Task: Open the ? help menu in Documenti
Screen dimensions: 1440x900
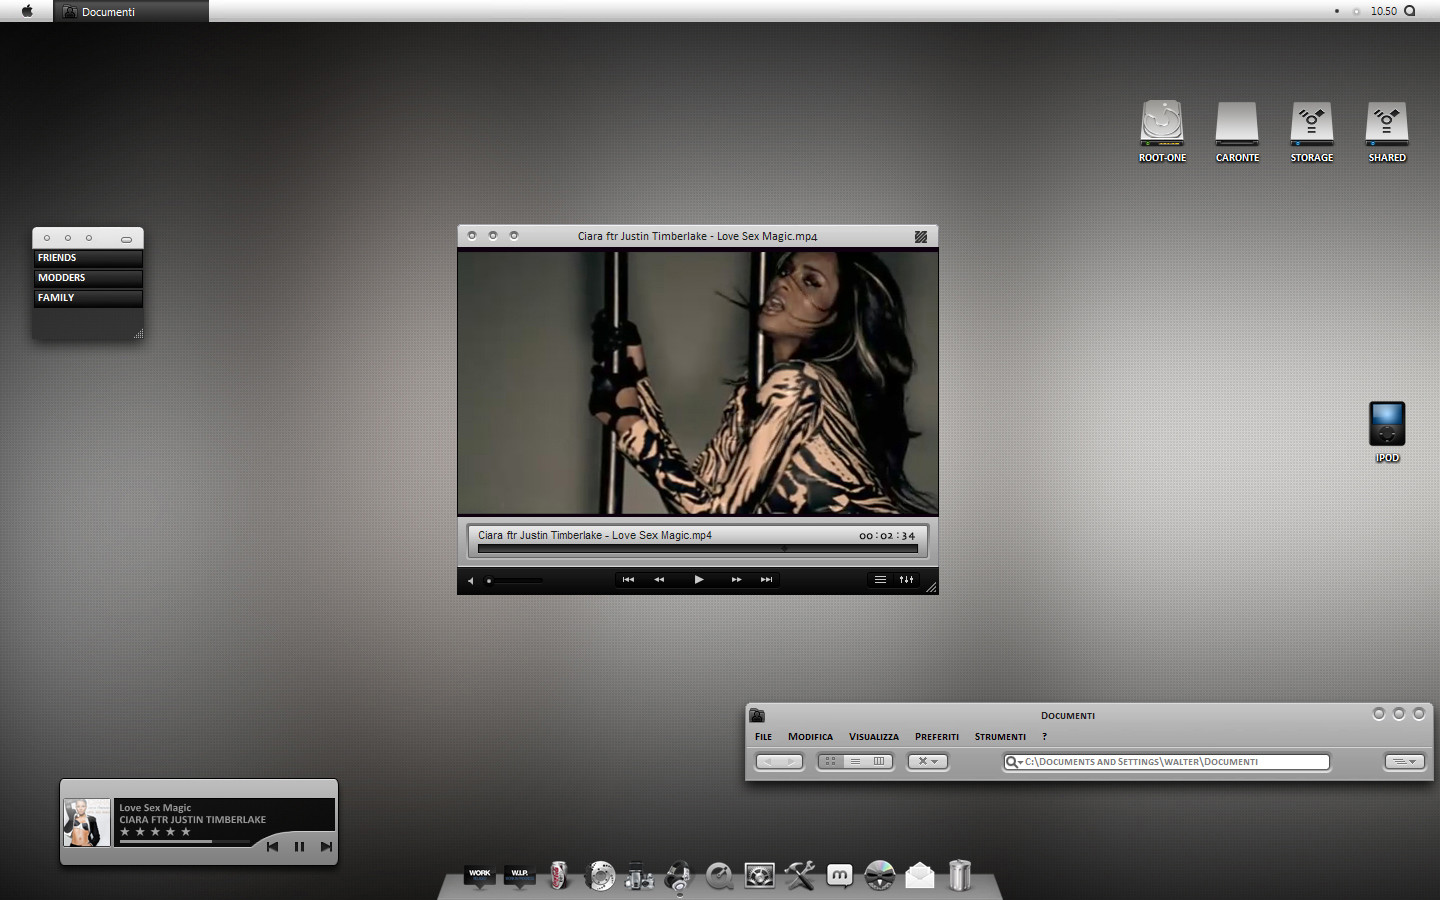Action: point(1044,737)
